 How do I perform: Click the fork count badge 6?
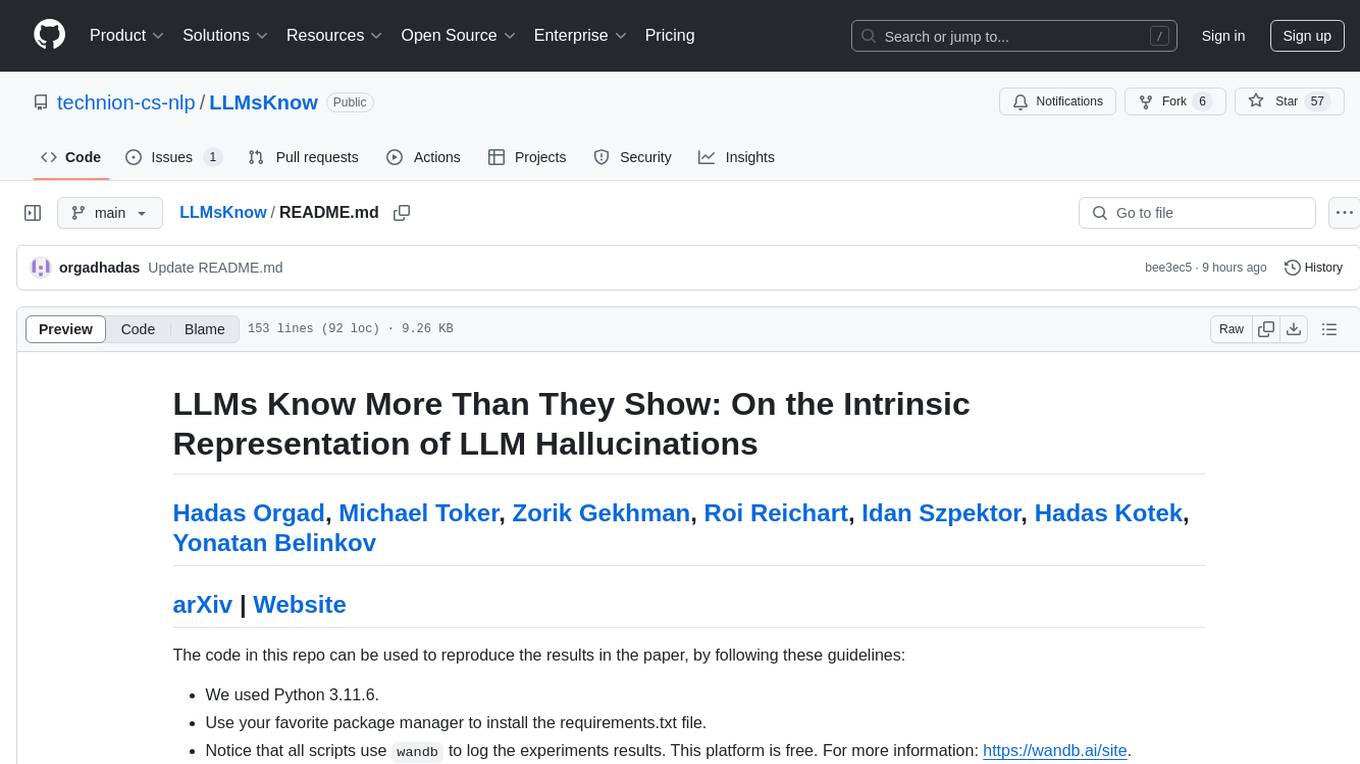coord(1202,101)
